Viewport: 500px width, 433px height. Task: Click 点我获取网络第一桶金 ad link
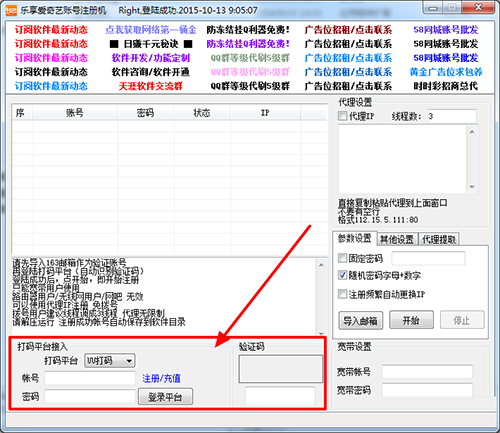151,30
